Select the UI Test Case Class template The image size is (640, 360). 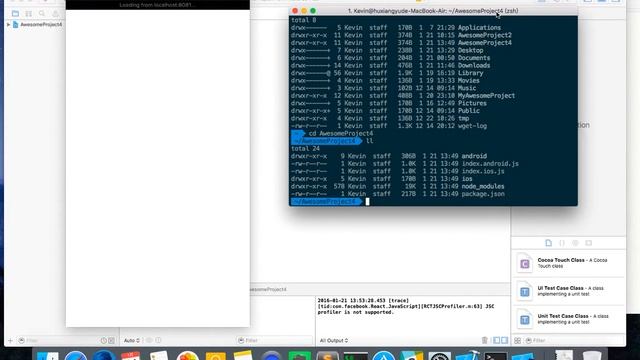(569, 291)
